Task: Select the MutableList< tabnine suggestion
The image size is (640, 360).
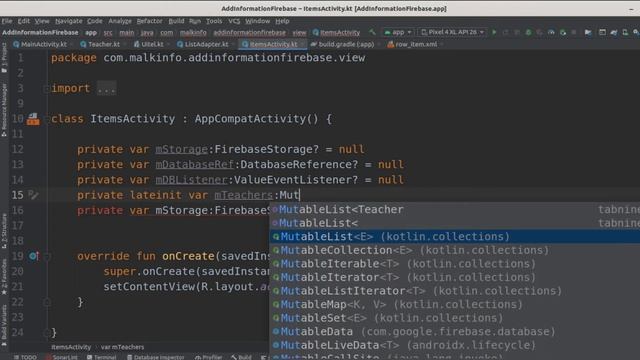Action: point(455,223)
